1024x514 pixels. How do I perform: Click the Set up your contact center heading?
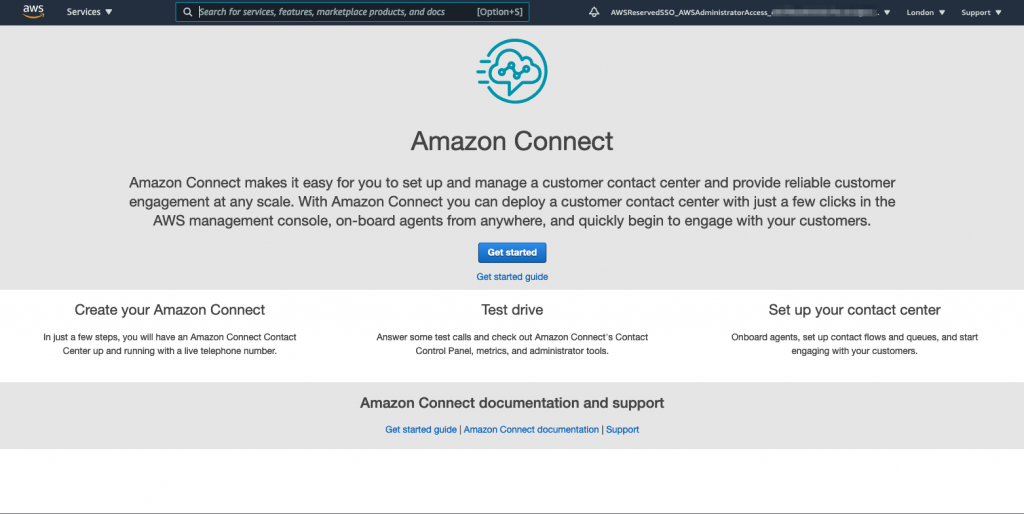(x=854, y=310)
